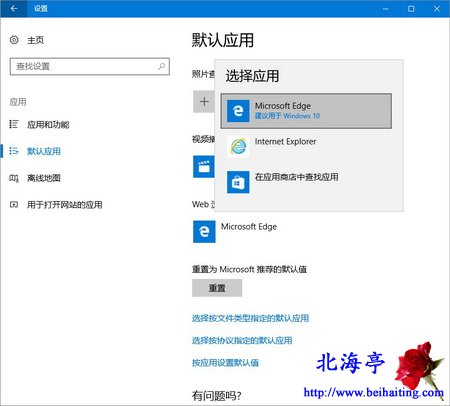The height and width of the screenshot is (406, 450).
Task: Select Microsoft Edge in the 选择应用 popup
Action: pos(306,111)
